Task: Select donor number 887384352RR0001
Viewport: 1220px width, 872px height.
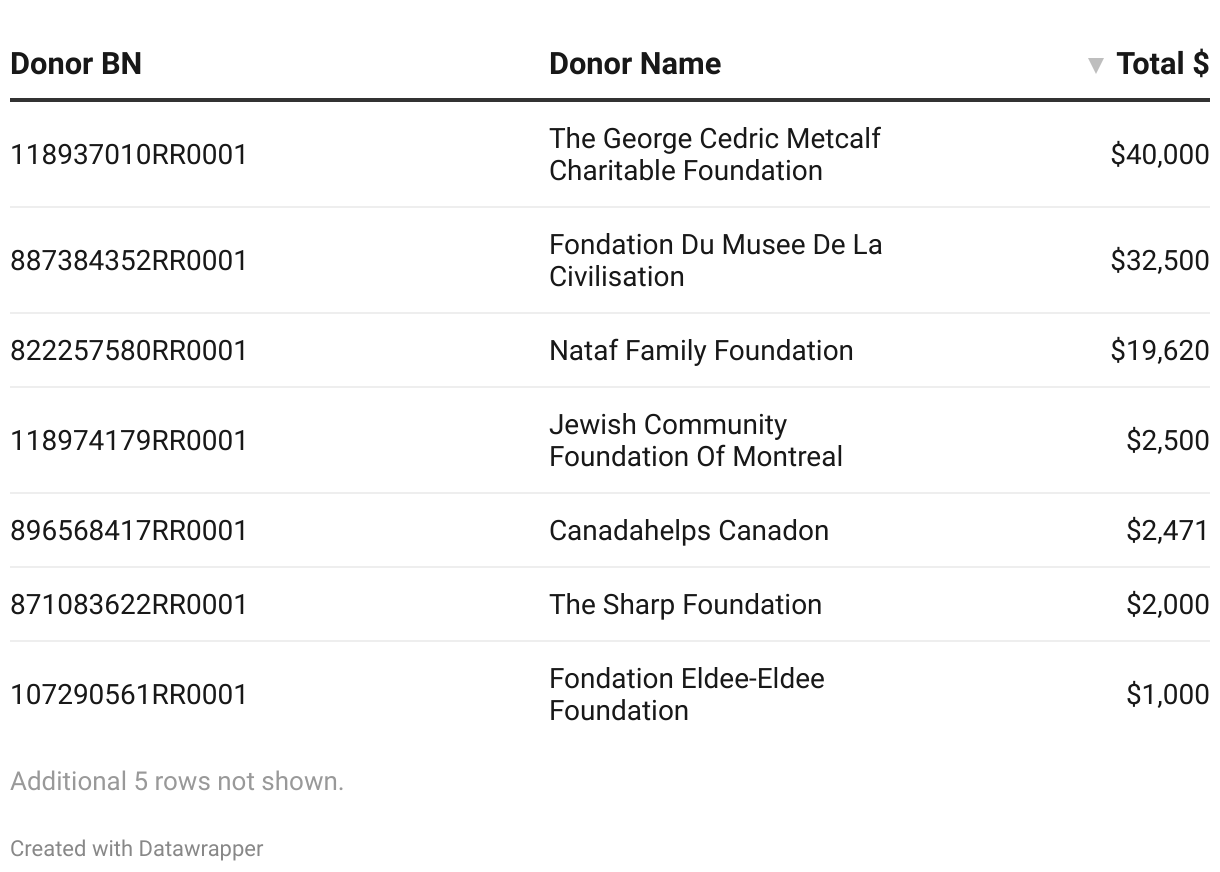Action: [x=129, y=261]
